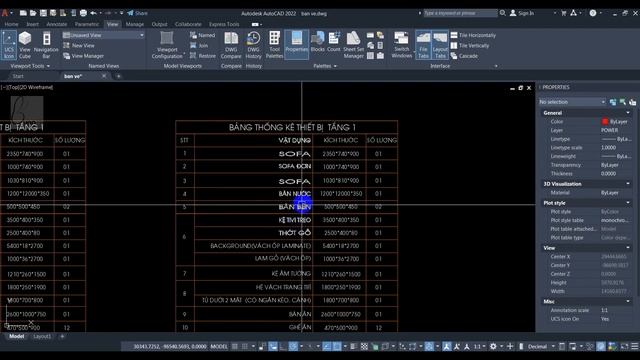Click the Layer value POWER
640x360 pixels.
click(609, 130)
